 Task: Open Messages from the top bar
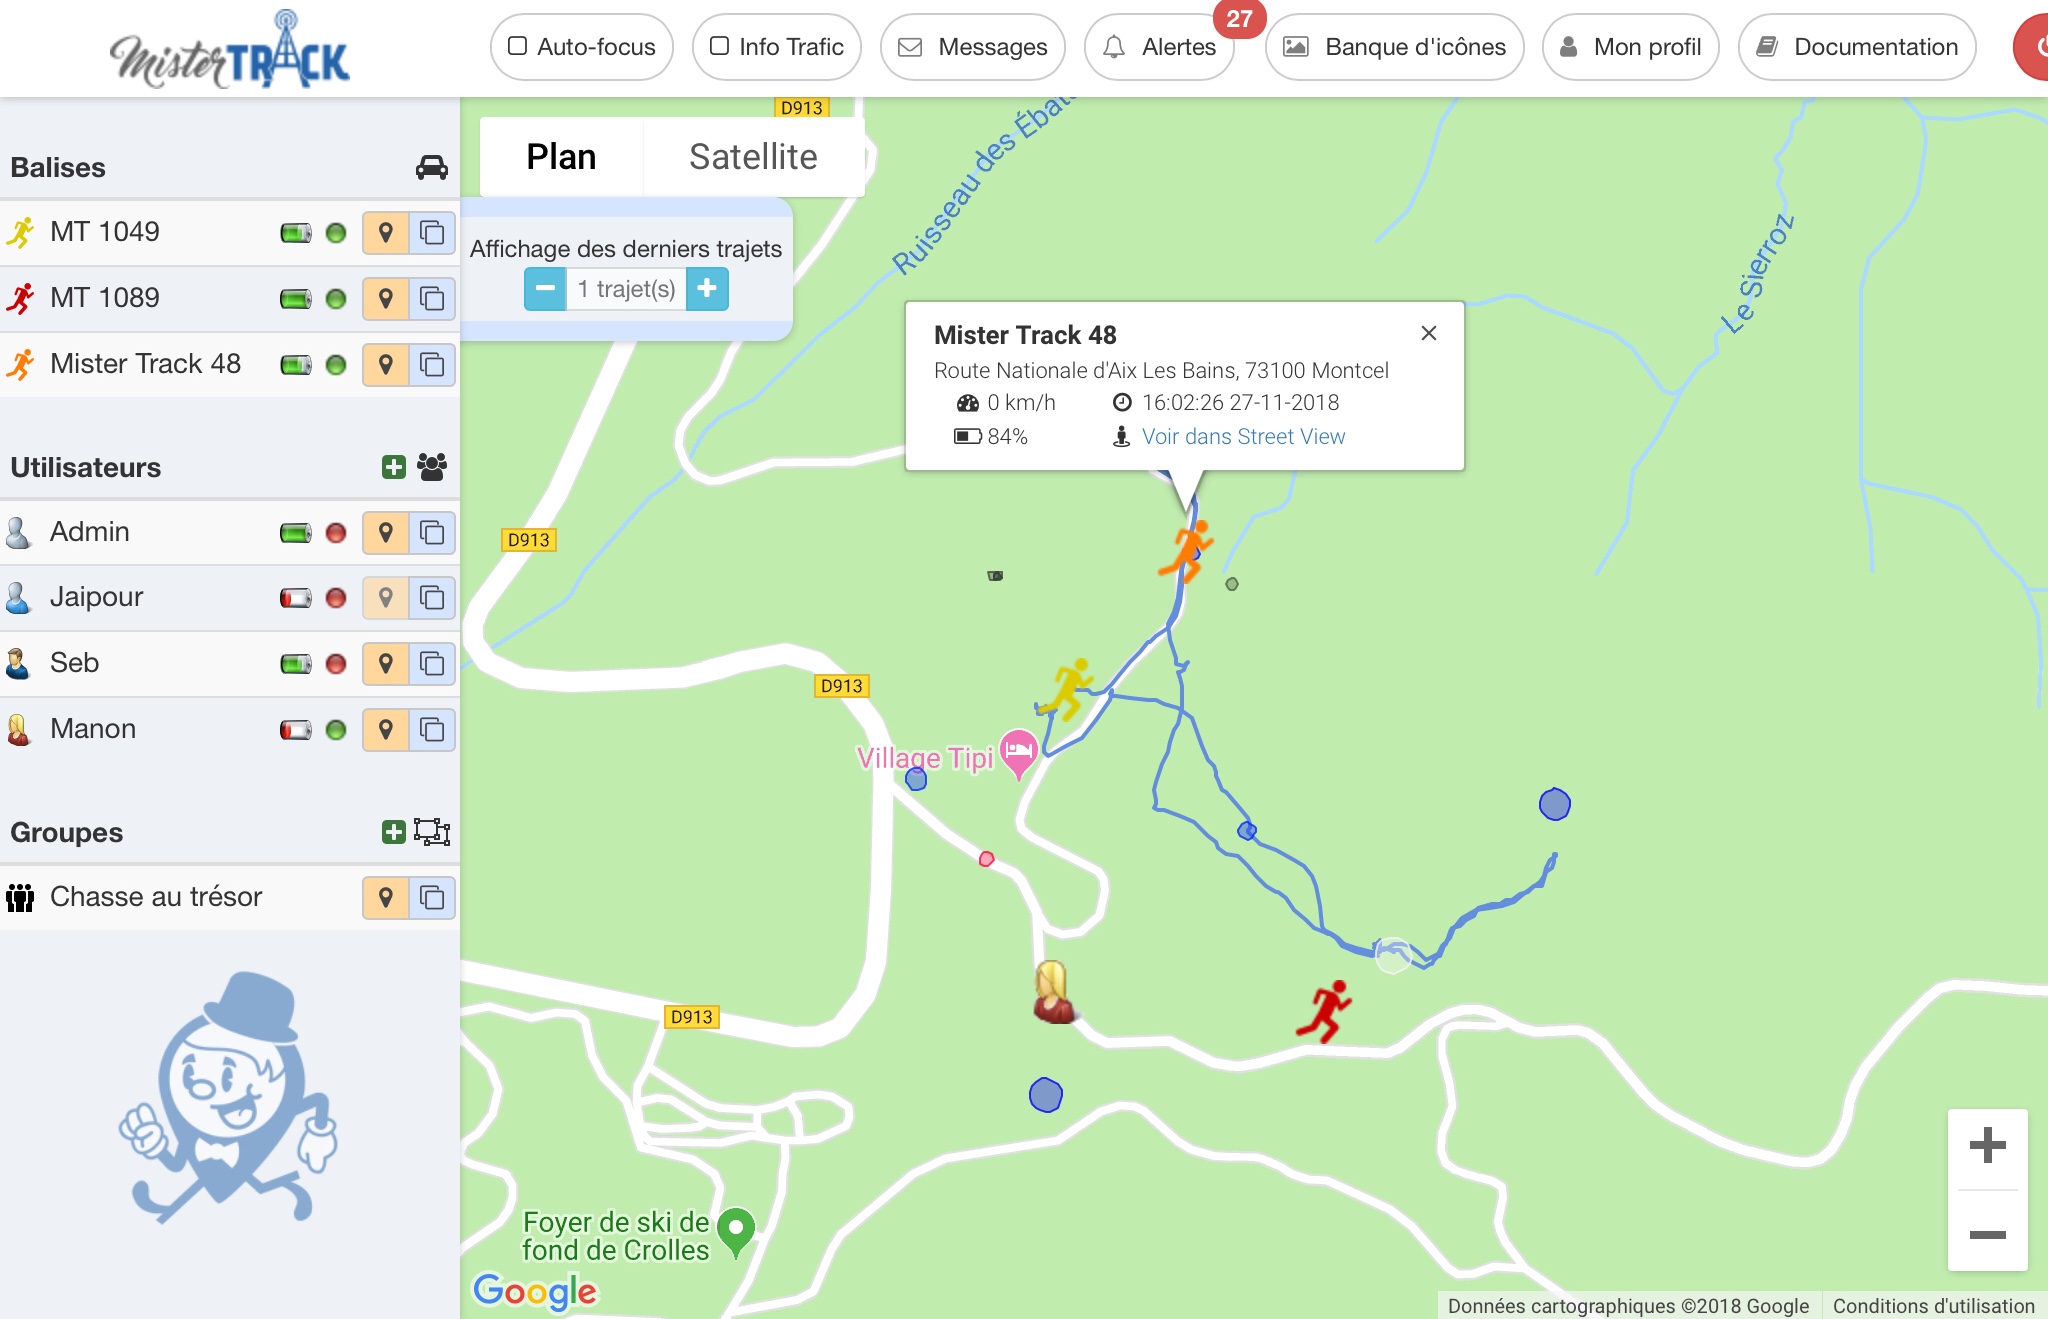pos(971,46)
